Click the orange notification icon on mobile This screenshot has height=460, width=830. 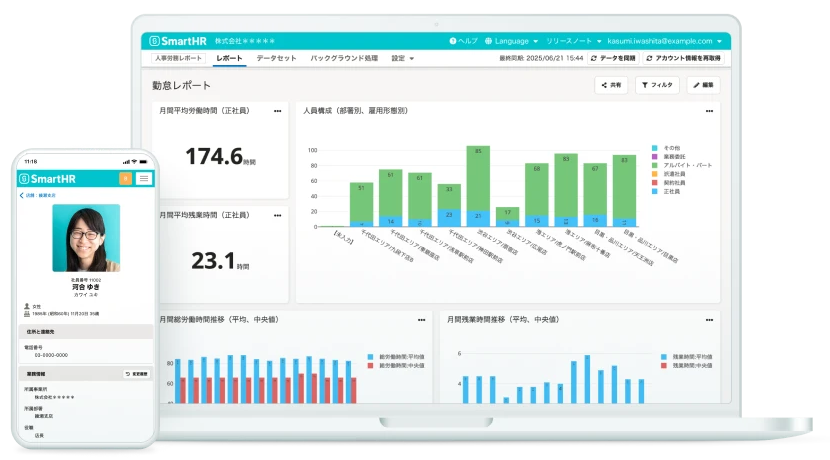[125, 178]
